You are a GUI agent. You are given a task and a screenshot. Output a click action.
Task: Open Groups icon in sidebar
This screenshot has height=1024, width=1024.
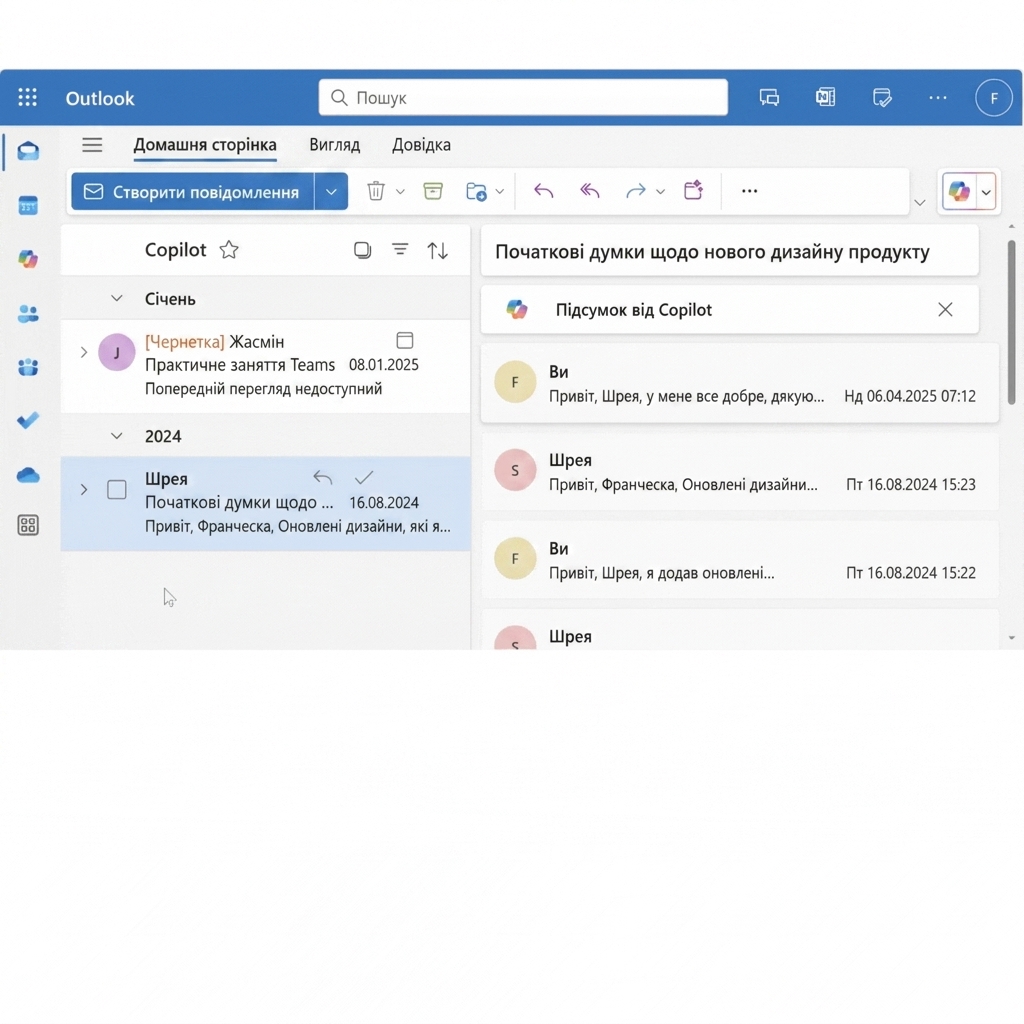click(x=28, y=367)
